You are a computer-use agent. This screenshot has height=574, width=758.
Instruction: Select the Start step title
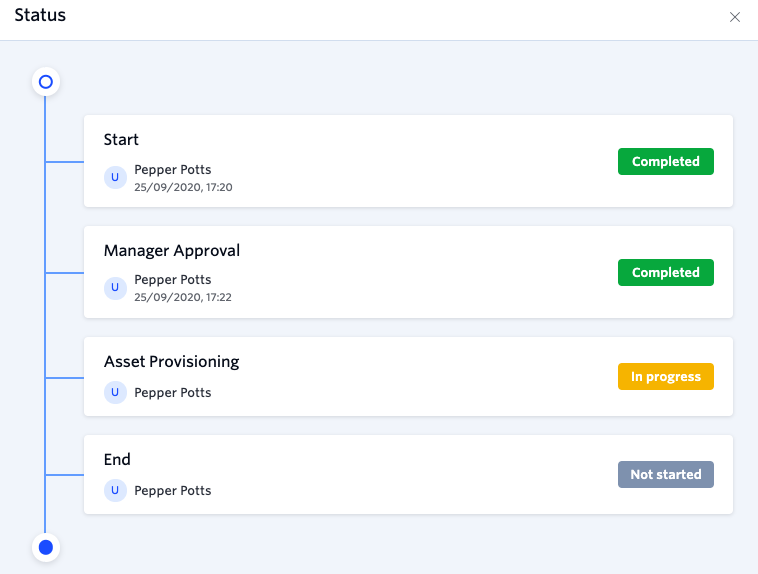121,140
